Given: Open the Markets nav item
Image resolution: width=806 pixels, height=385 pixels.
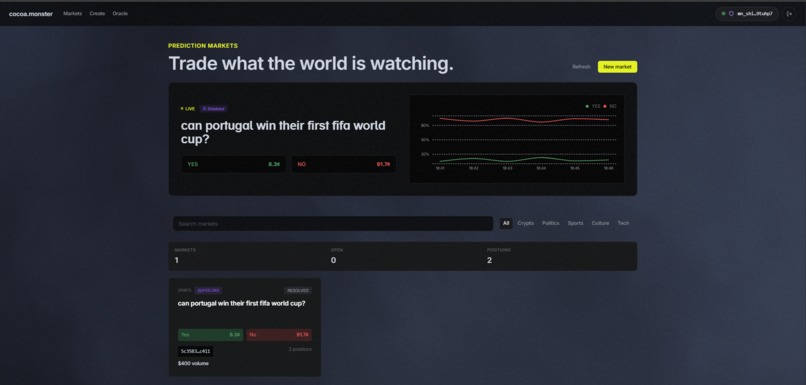Looking at the screenshot, I should (72, 13).
